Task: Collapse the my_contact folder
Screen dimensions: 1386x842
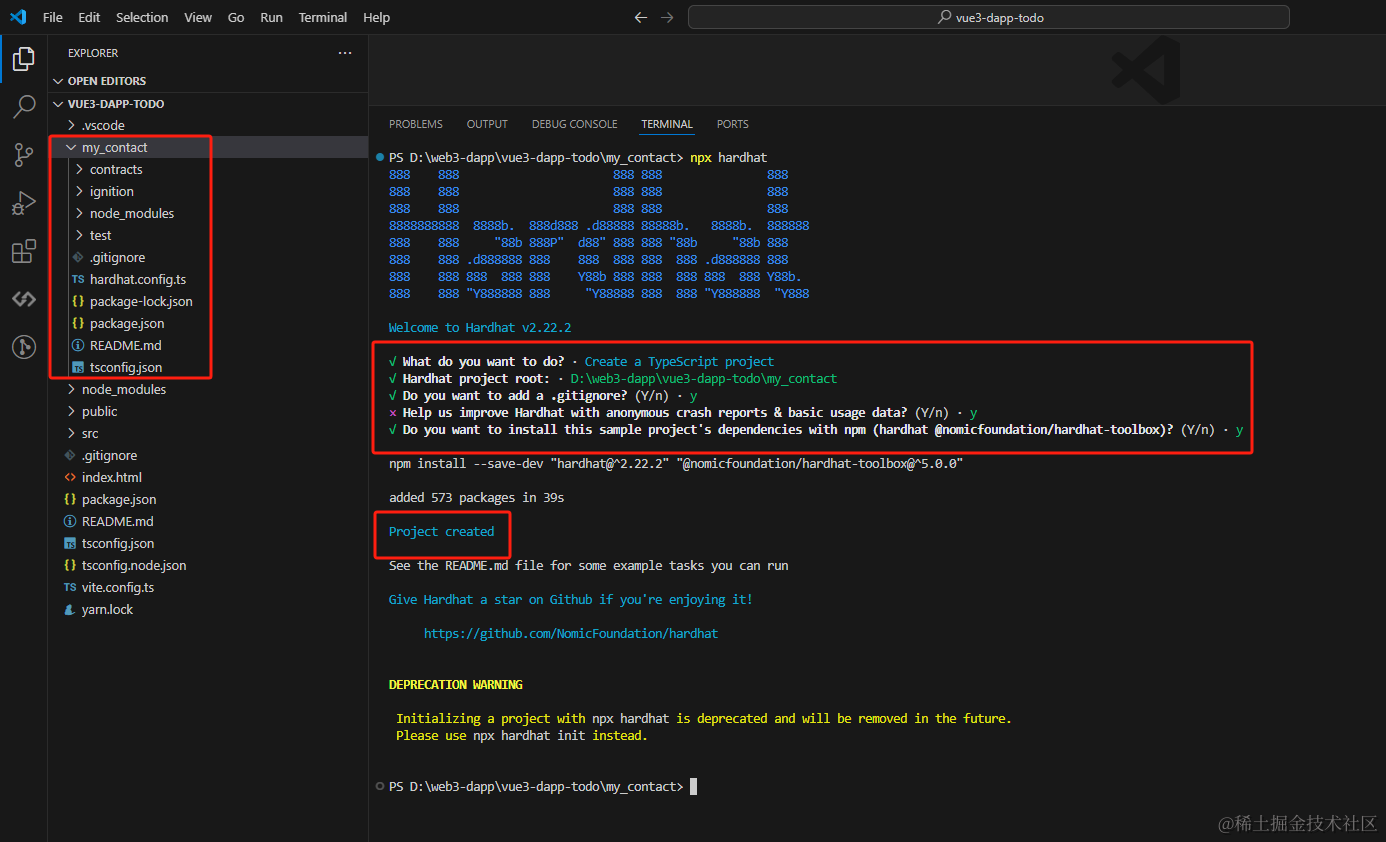Action: (x=208, y=147)
